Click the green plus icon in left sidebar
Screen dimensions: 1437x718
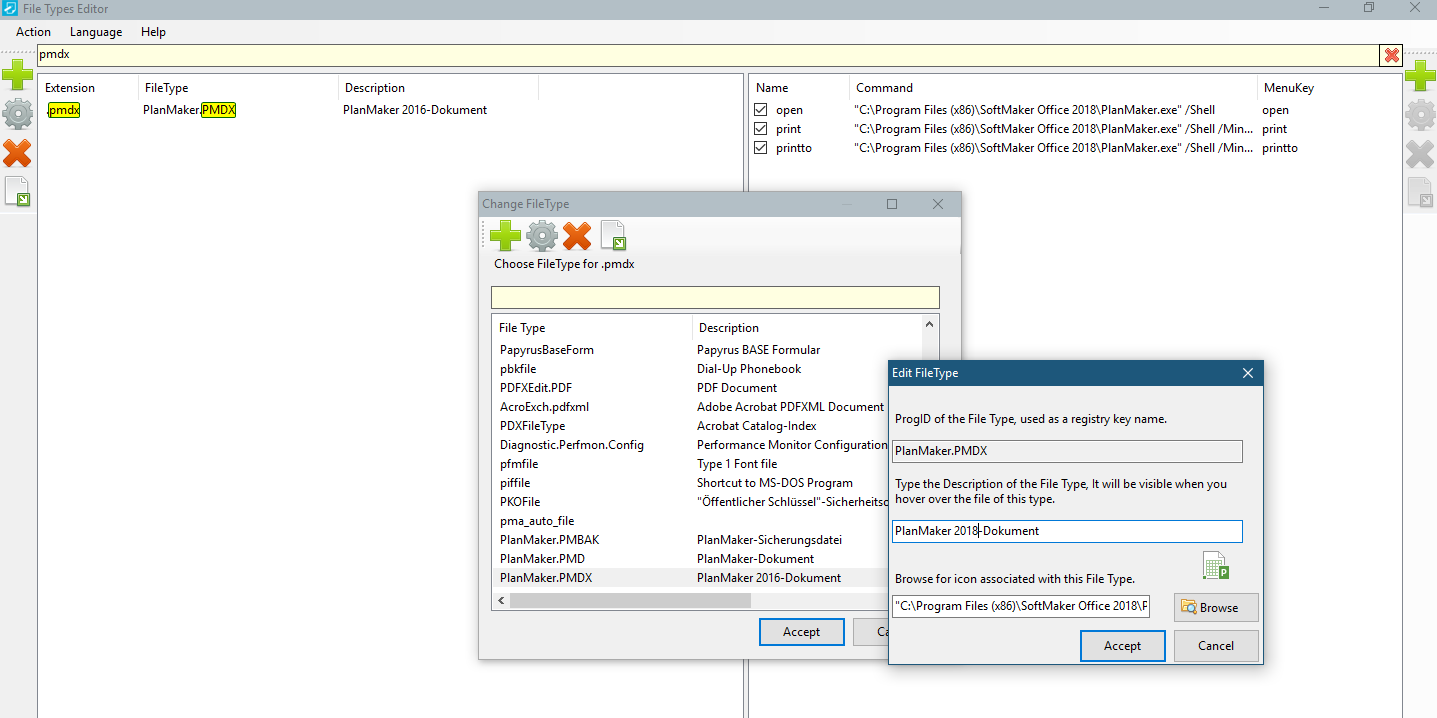tap(17, 75)
